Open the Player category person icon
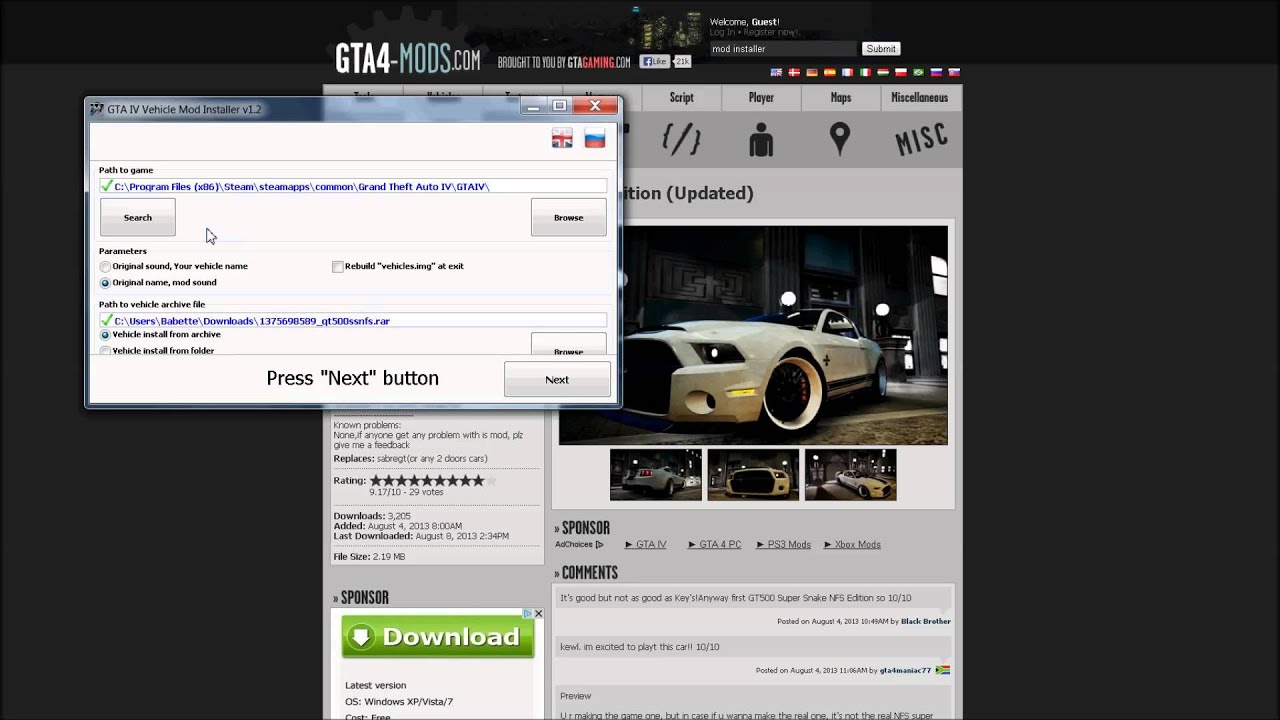1280x720 pixels. [x=761, y=140]
